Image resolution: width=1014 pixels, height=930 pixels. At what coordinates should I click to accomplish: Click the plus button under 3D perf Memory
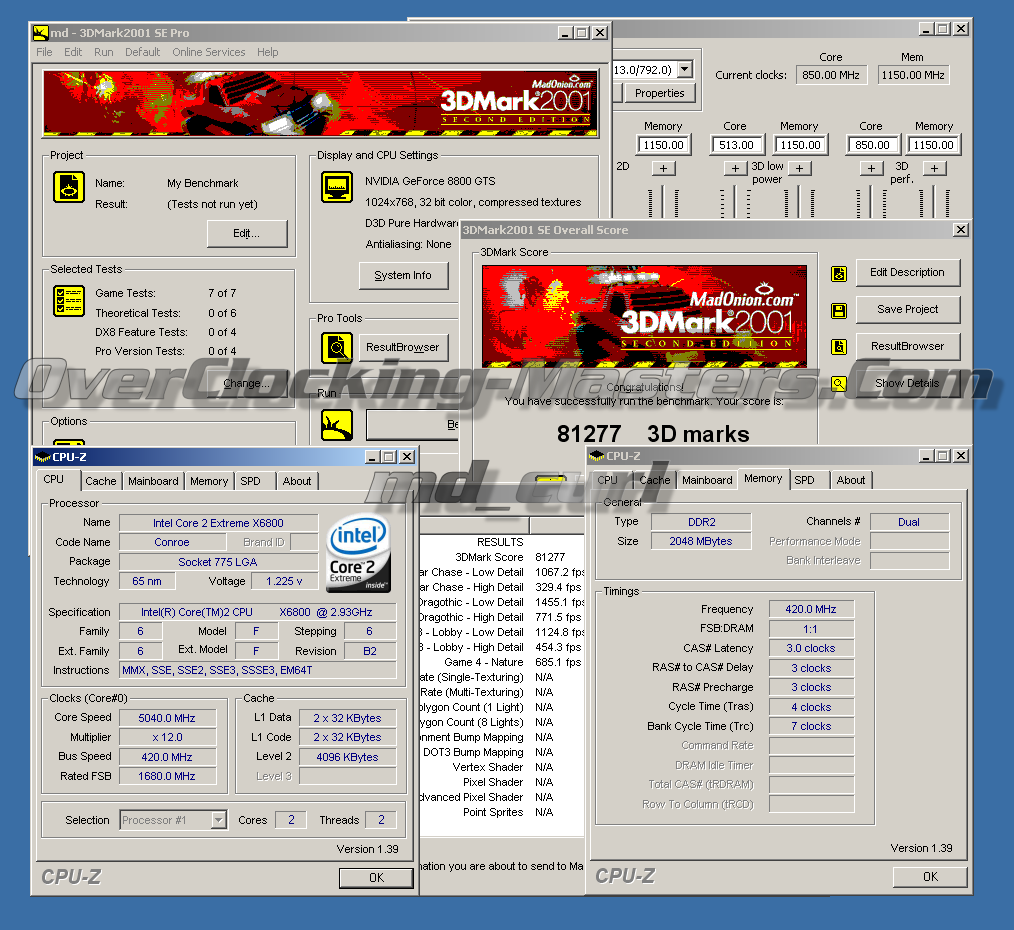(x=934, y=169)
